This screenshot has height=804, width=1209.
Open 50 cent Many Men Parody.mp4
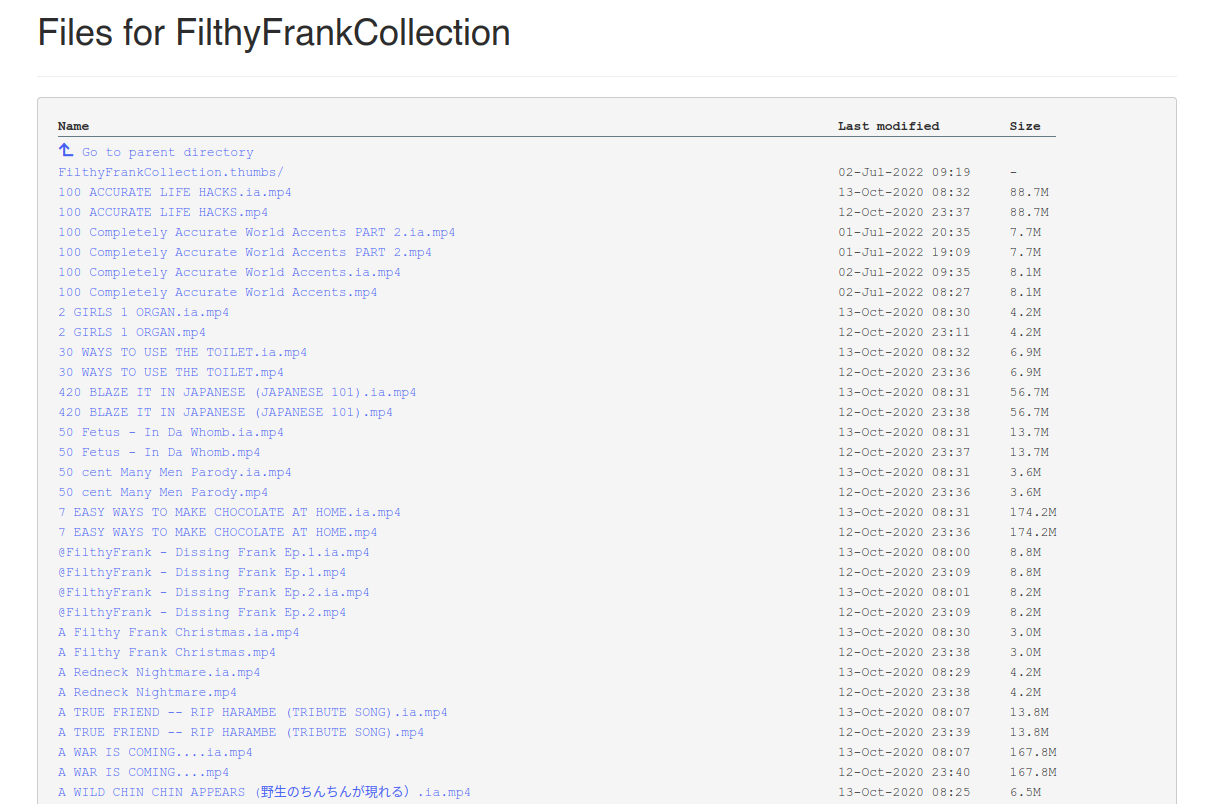163,492
